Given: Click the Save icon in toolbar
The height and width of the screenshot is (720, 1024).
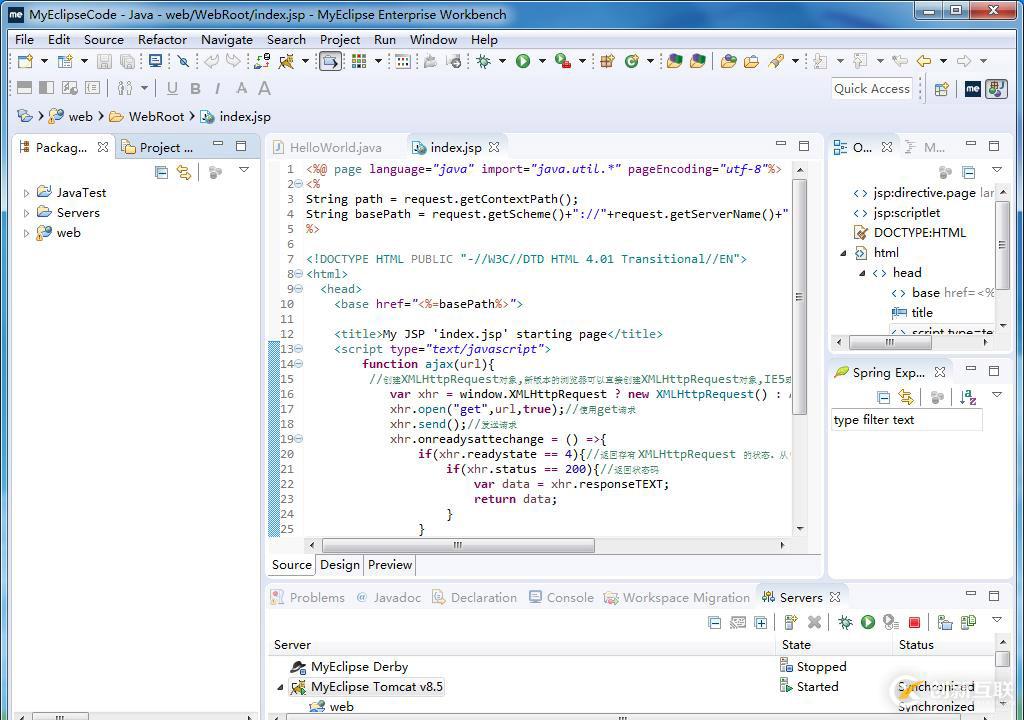Looking at the screenshot, I should (x=104, y=61).
